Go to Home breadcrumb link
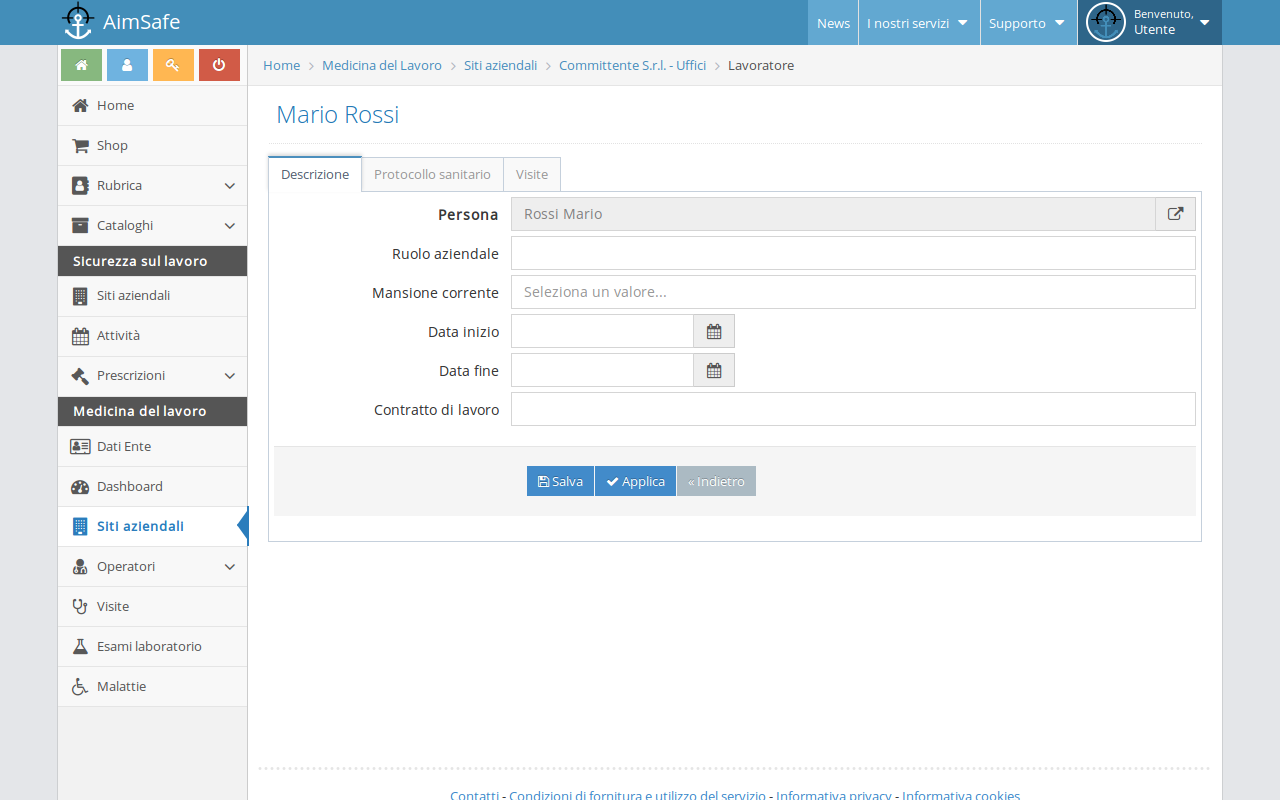Screen dimensions: 1280x800 point(281,65)
